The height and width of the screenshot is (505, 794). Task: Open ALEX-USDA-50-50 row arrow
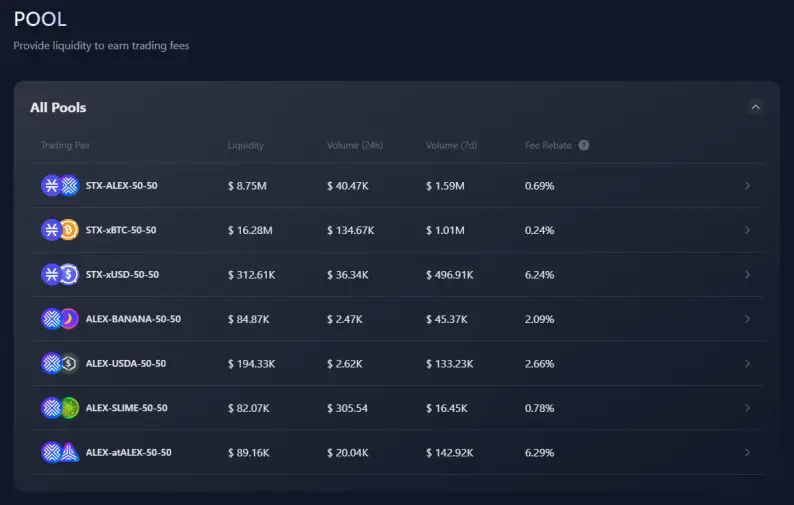coord(747,364)
